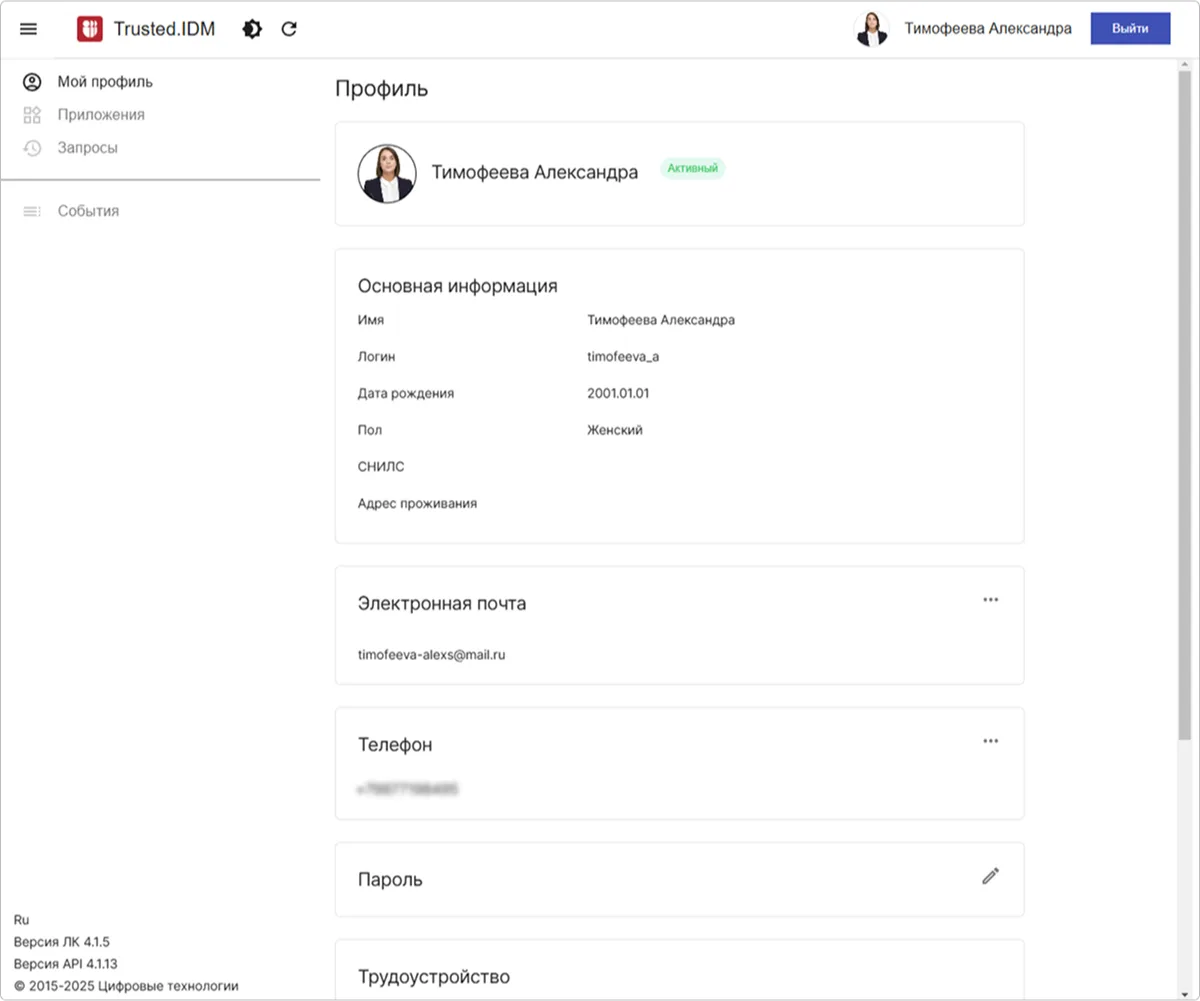Click the Ru language selector
Screen dimensions: 1200x1001
click(22, 919)
